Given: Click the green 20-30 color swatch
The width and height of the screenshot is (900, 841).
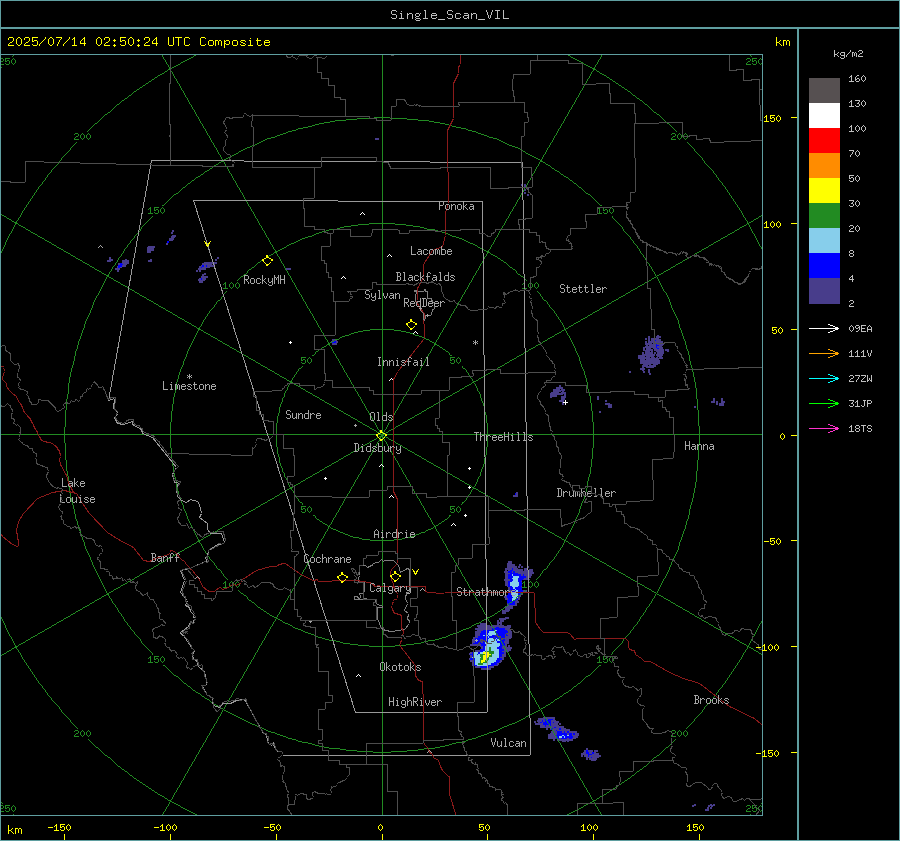Looking at the screenshot, I should [824, 216].
